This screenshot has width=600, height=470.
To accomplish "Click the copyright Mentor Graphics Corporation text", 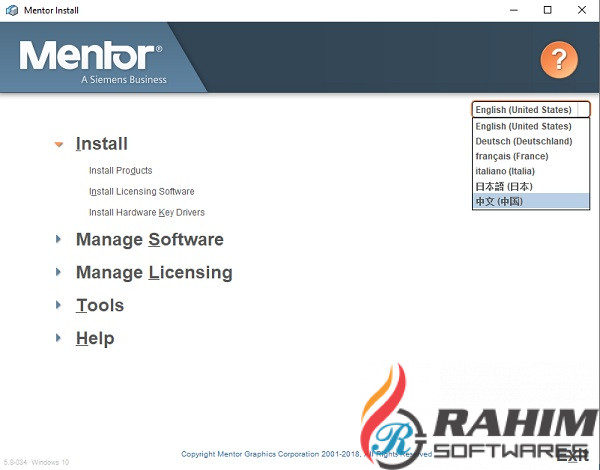I will pyautogui.click(x=307, y=454).
